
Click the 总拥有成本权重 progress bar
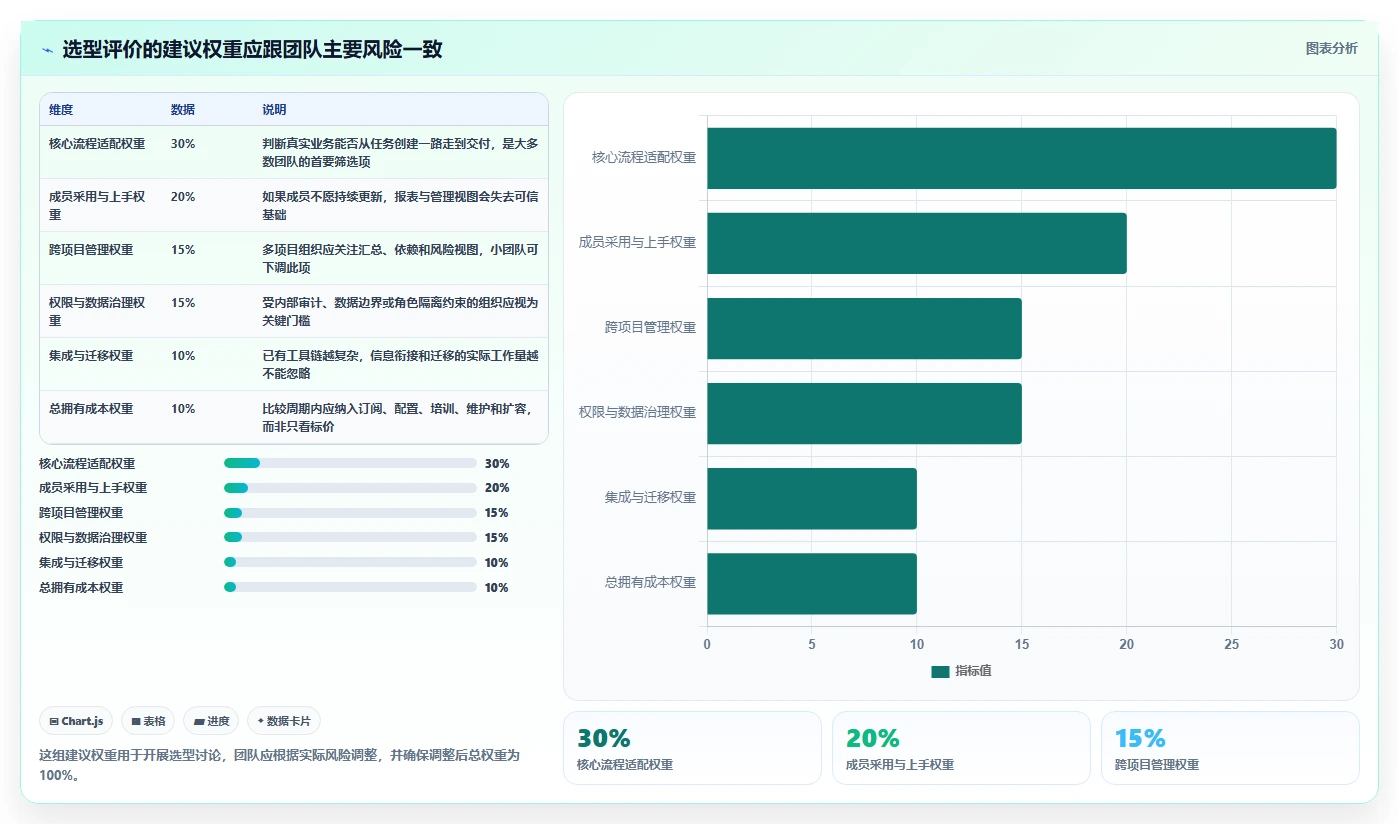350,587
